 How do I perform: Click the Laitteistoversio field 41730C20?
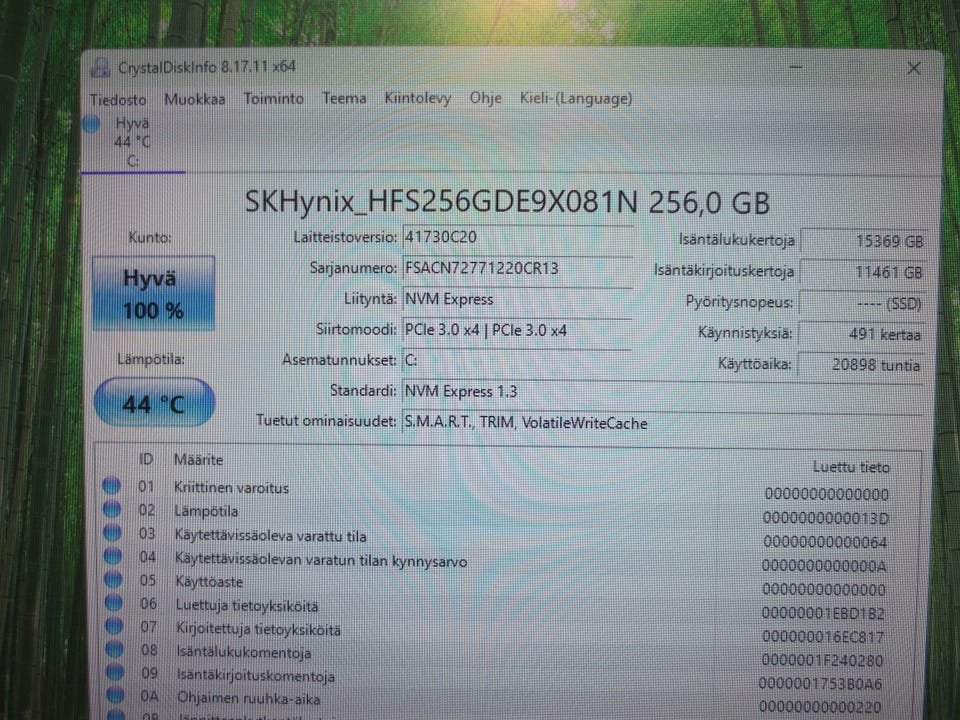click(517, 238)
